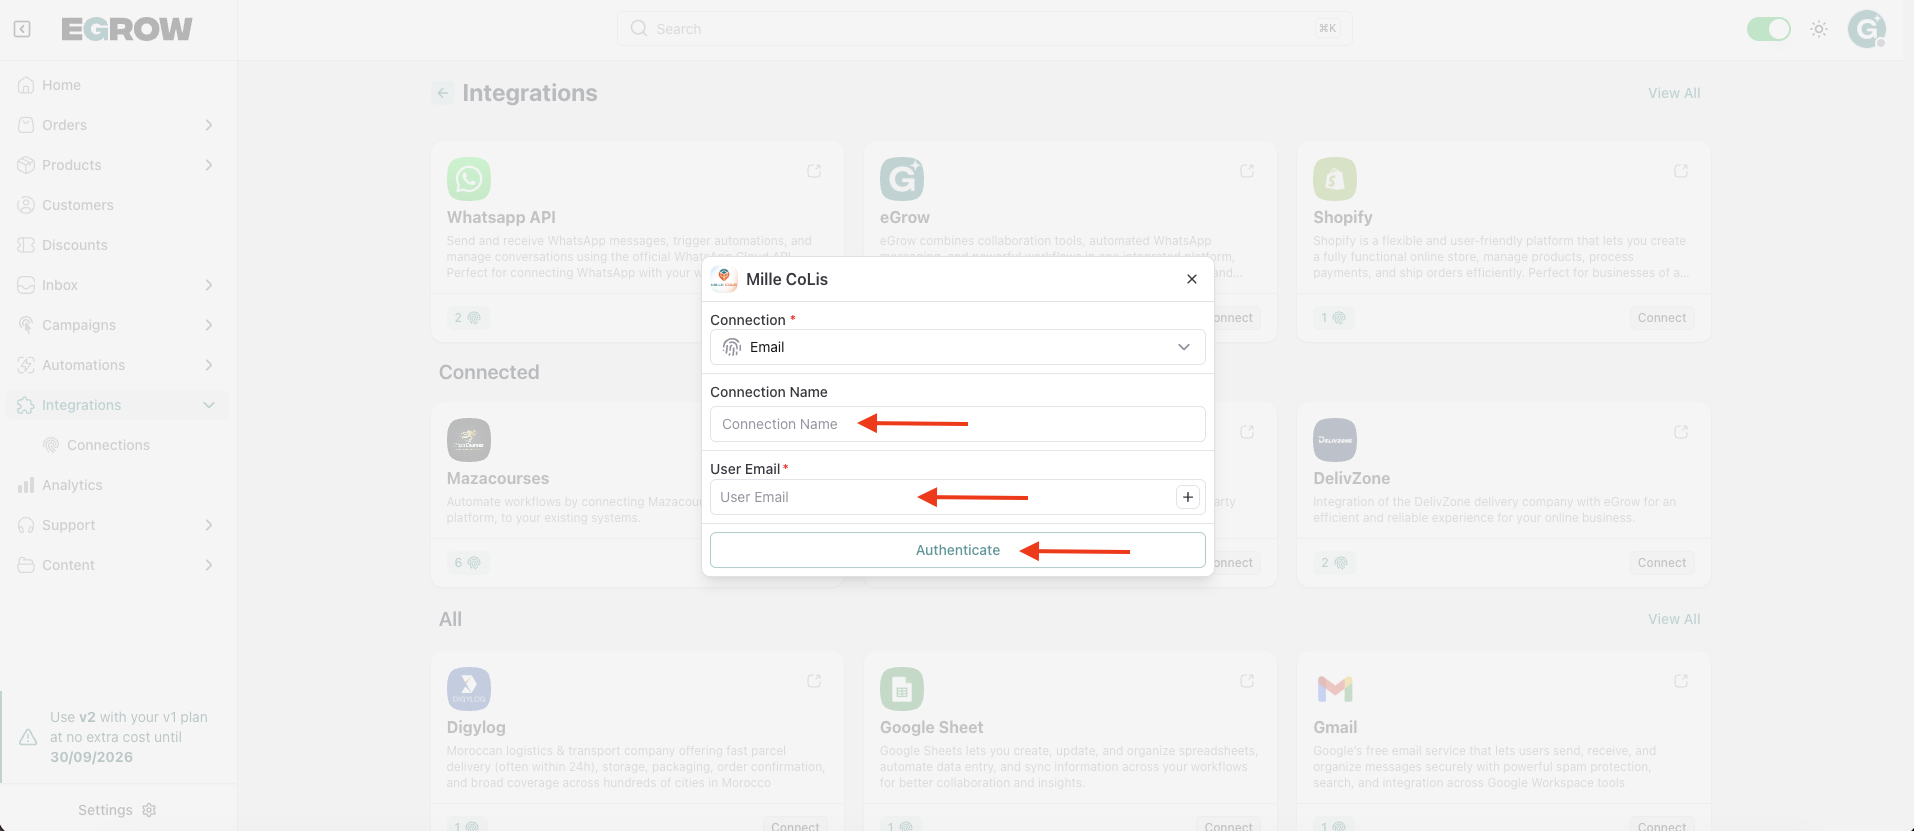Close the Mille CoLis dialog
Image resolution: width=1914 pixels, height=831 pixels.
tap(1192, 279)
